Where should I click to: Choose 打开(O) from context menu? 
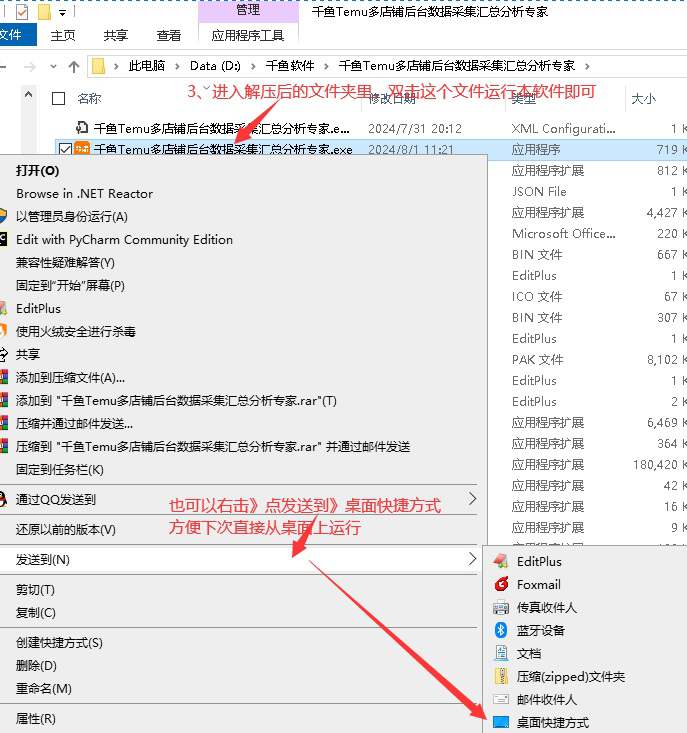[37, 171]
